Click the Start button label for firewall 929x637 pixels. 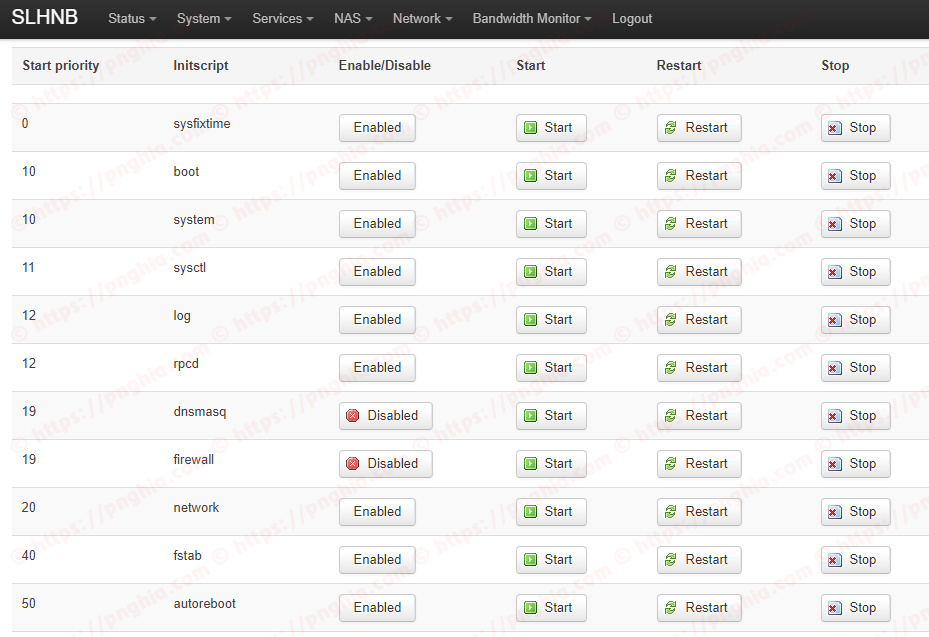(558, 464)
